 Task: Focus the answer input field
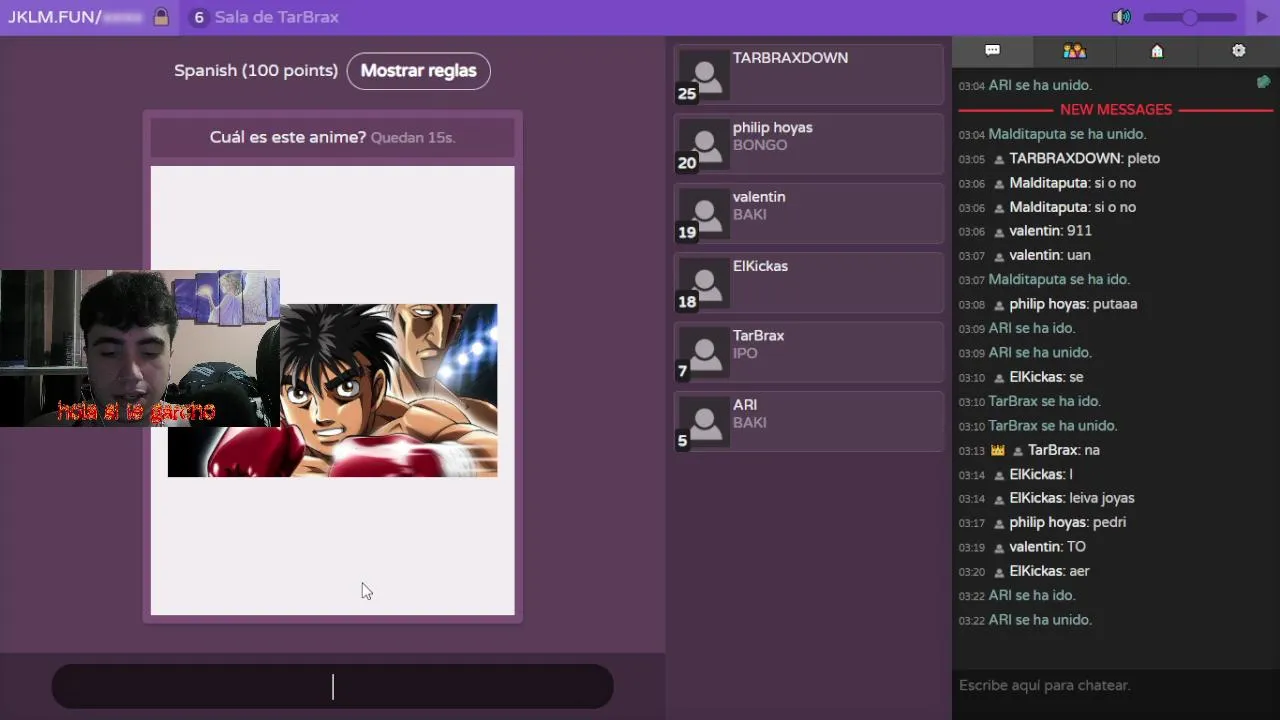tap(332, 687)
